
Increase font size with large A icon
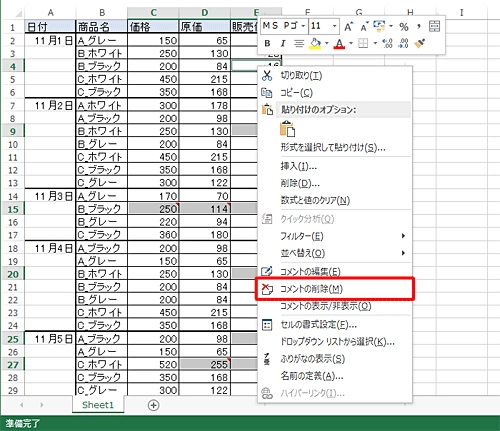(348, 26)
